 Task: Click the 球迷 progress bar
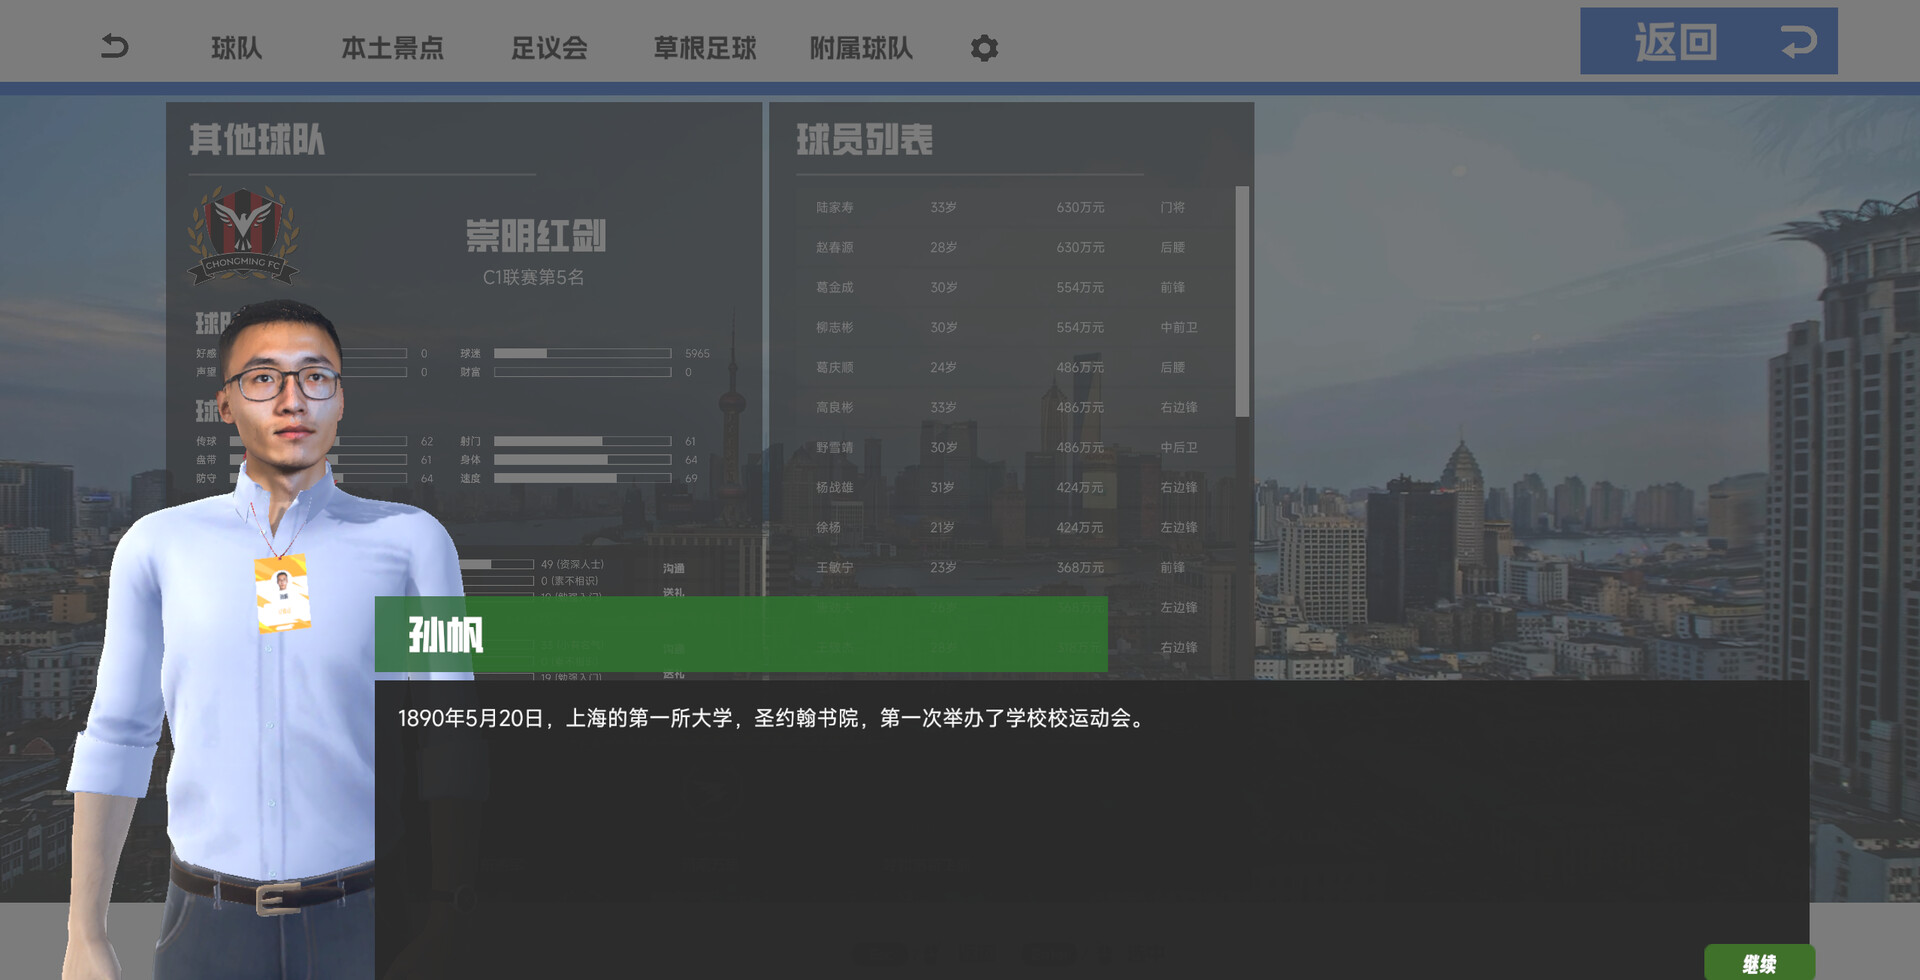[583, 353]
